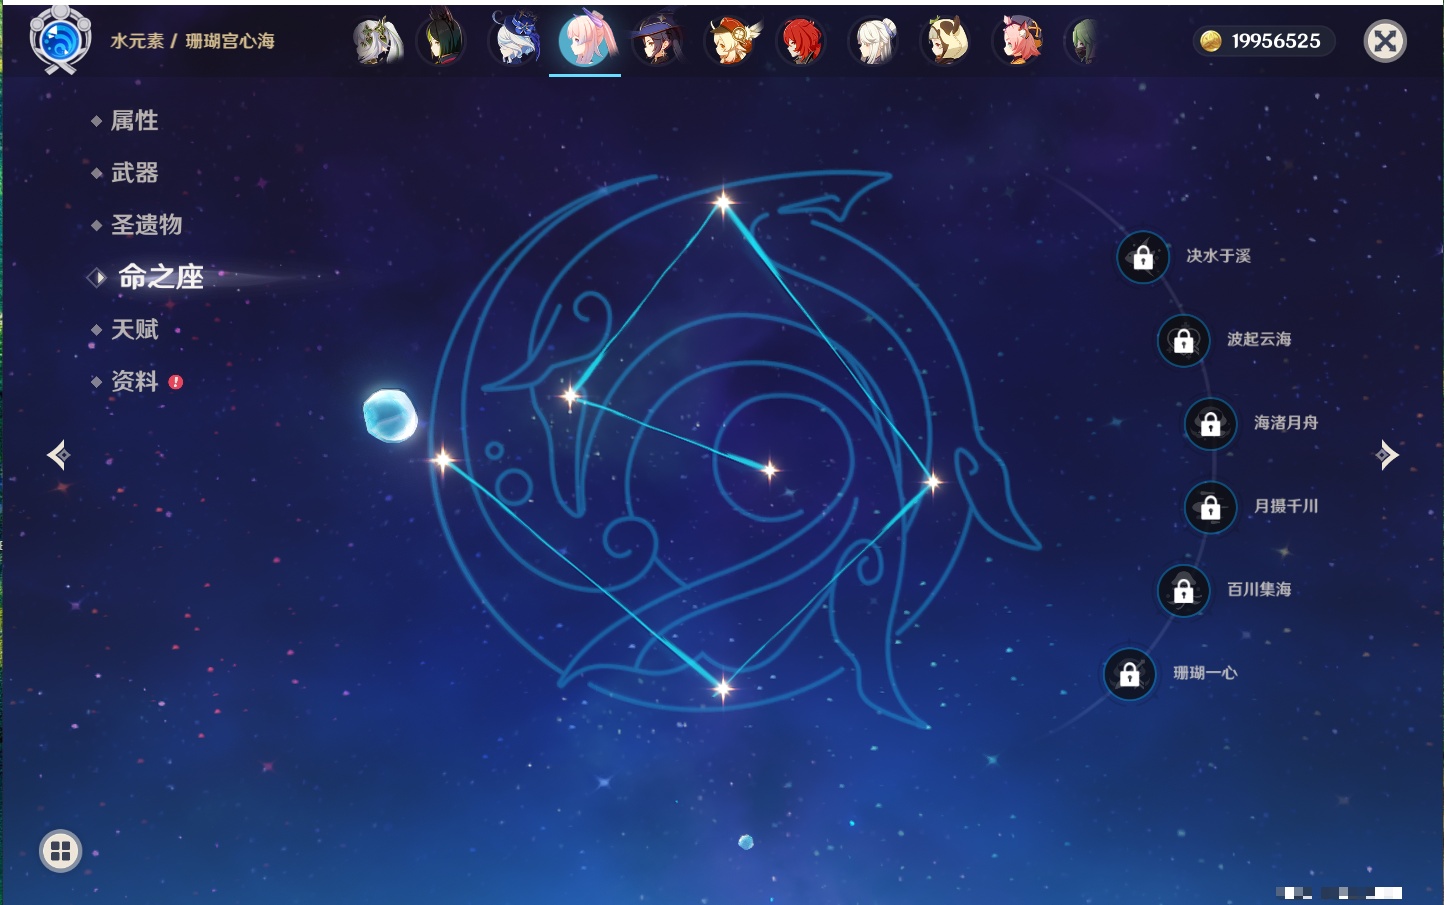Open the 武器 weapon menu
The width and height of the screenshot is (1444, 905).
coord(134,173)
